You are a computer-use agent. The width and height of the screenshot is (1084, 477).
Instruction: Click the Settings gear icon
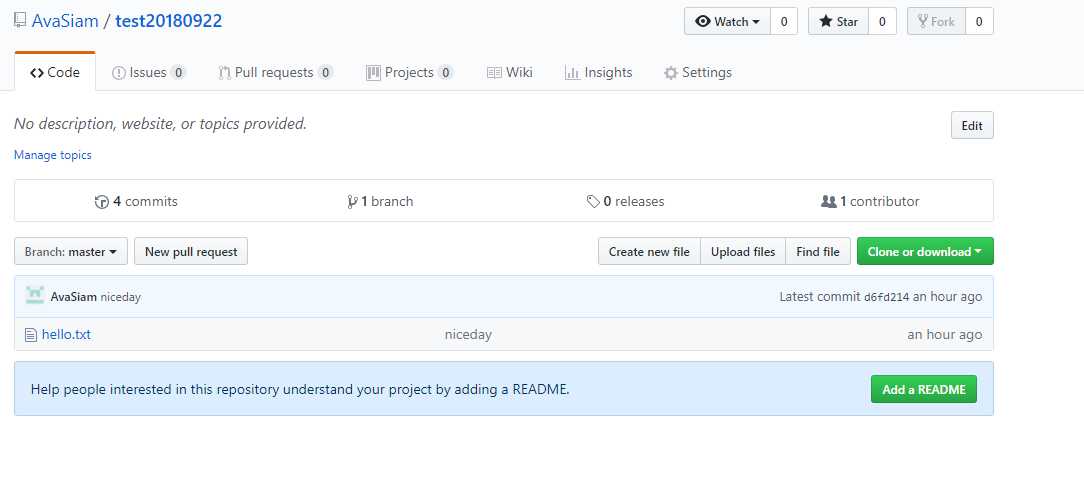pos(671,73)
